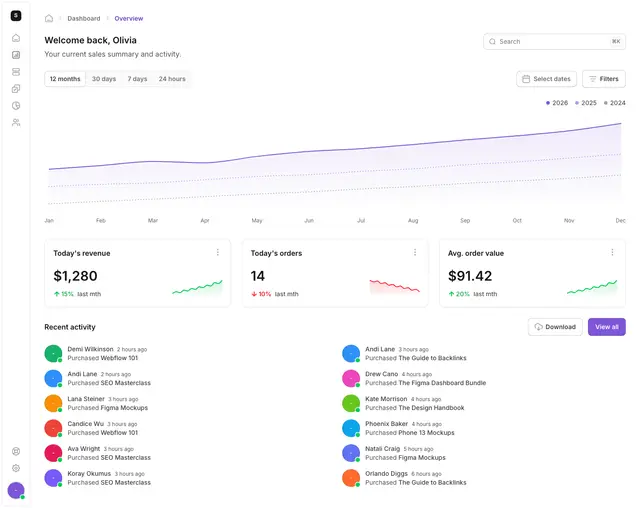Select the 12 months tab
Viewport: 640px width, 508px height.
point(65,79)
